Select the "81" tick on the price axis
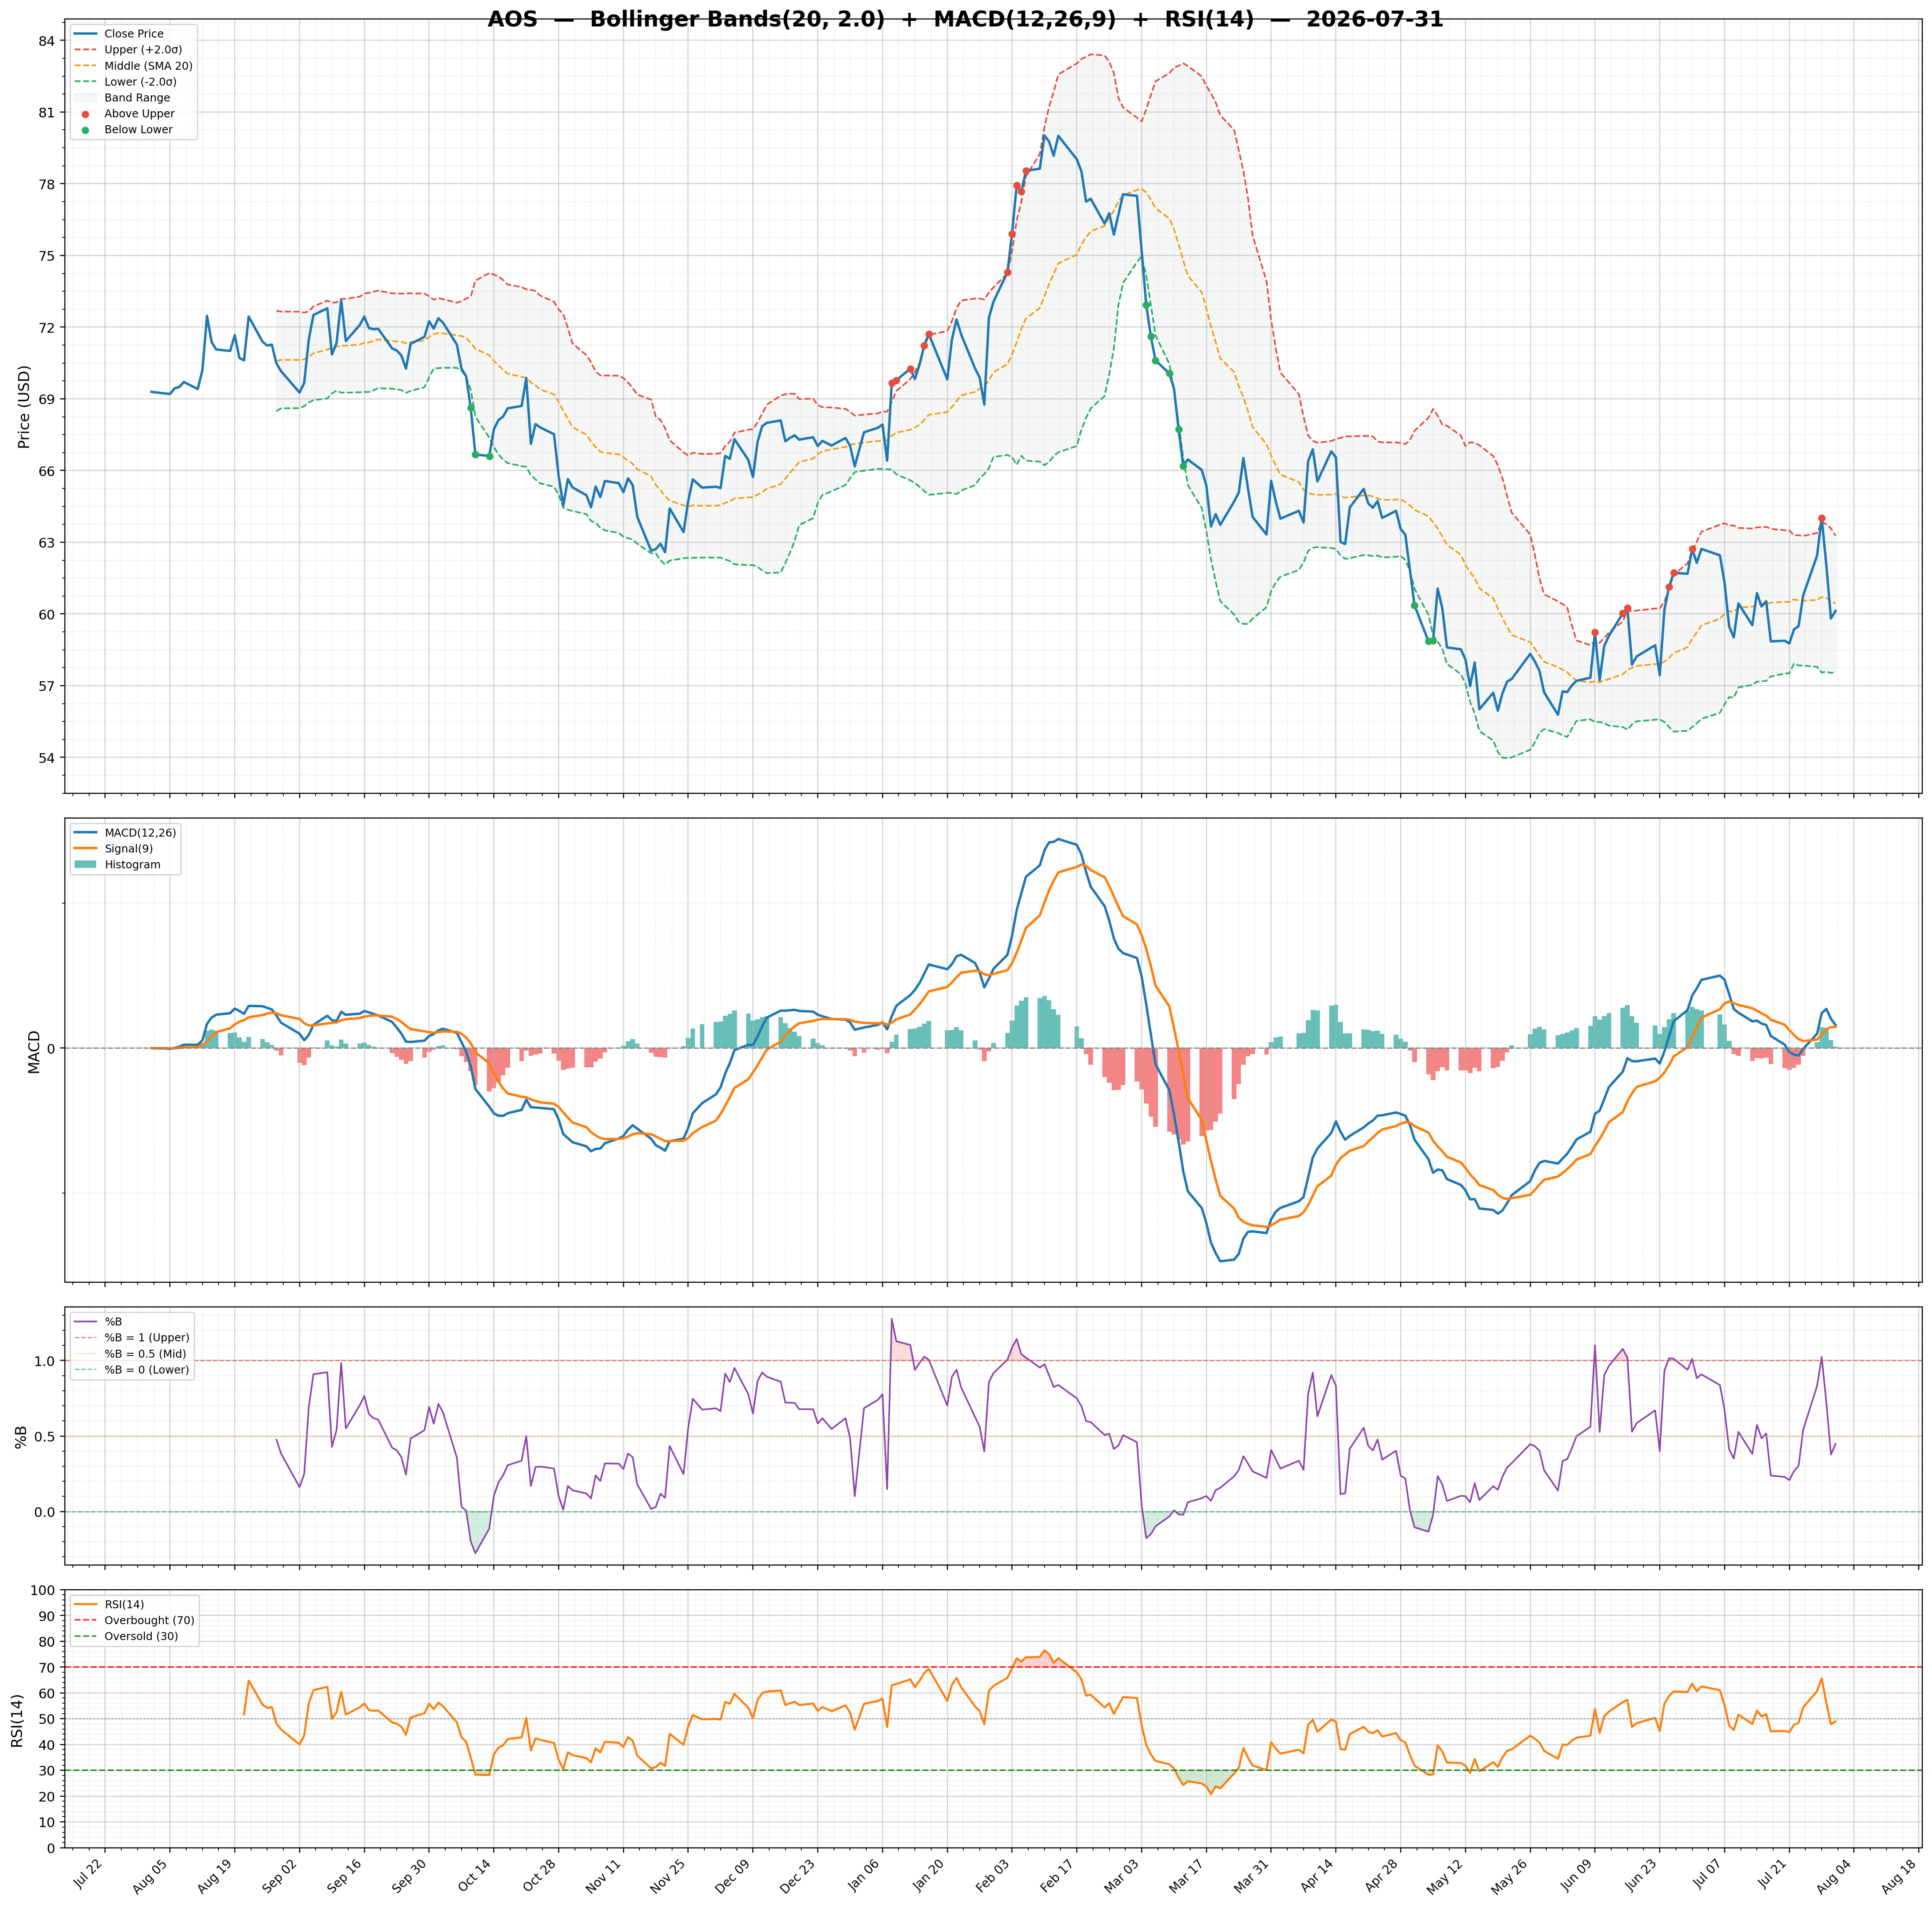 coord(48,112)
